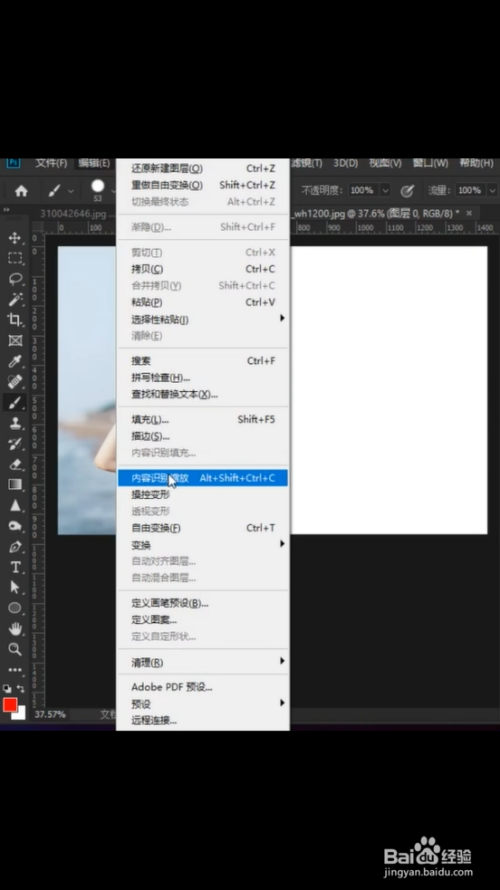Select the Frame tool

tap(15, 341)
